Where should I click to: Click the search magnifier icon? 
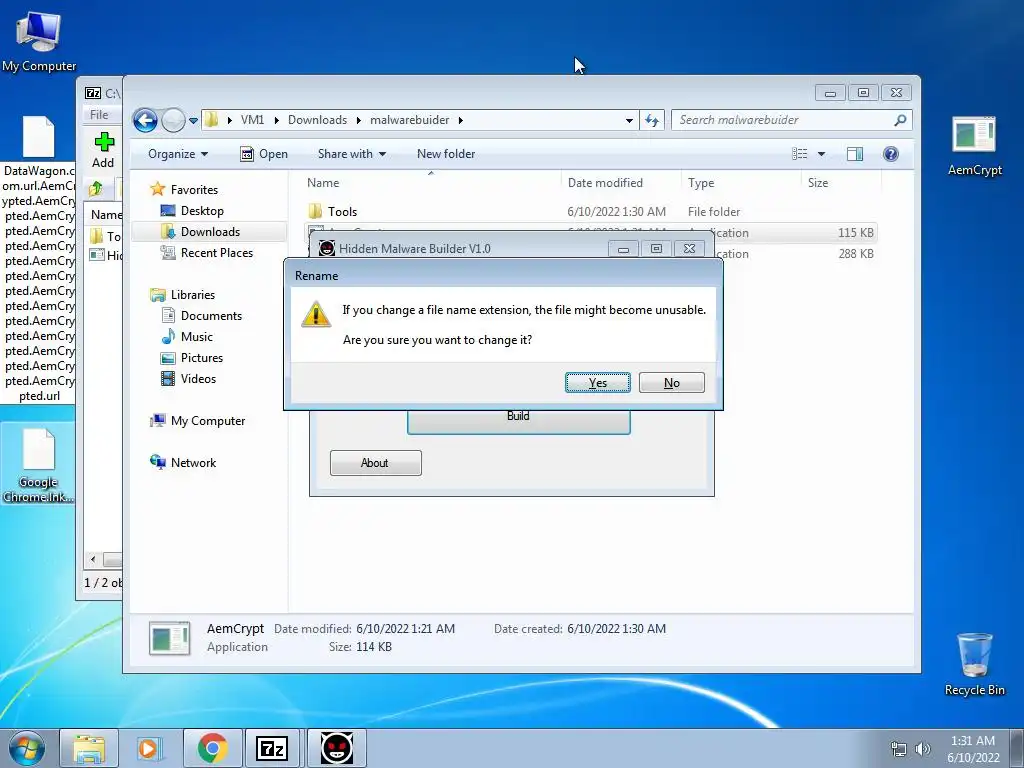point(901,120)
